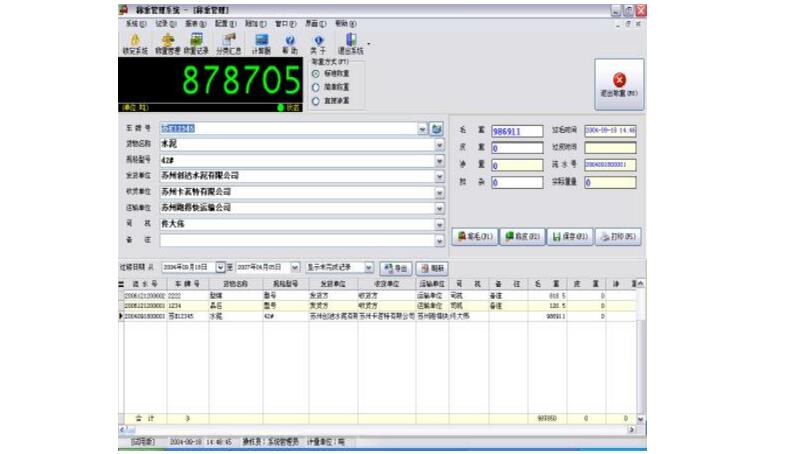Expand the 运输单位 dropdown arrow

[439, 208]
